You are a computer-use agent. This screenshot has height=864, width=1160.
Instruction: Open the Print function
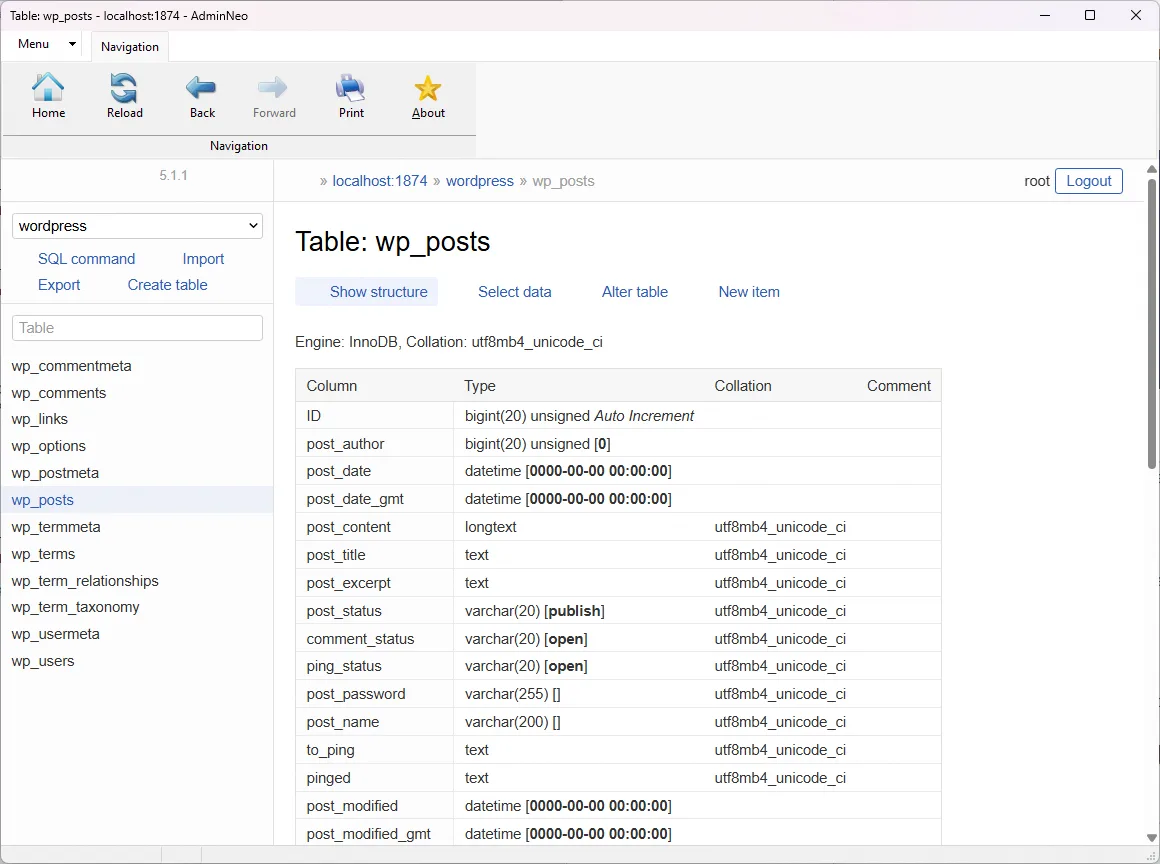[351, 95]
